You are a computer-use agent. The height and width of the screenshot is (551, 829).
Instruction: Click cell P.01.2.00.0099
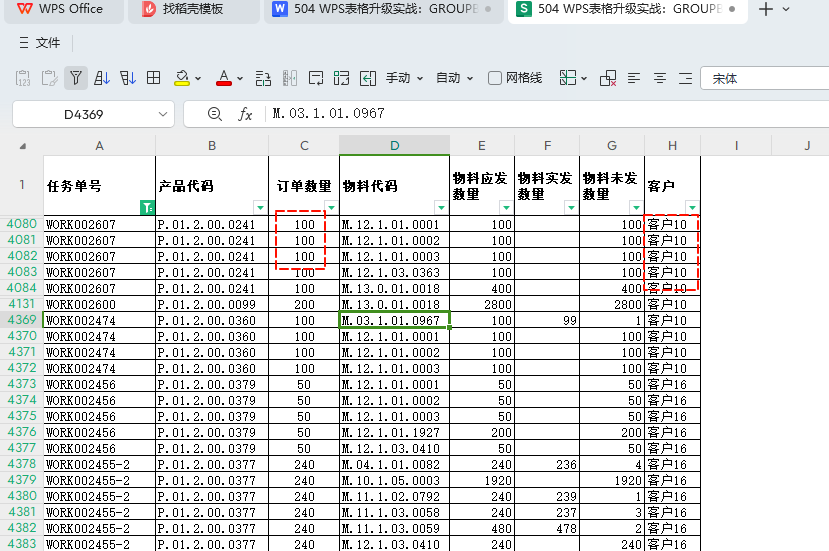coord(212,304)
